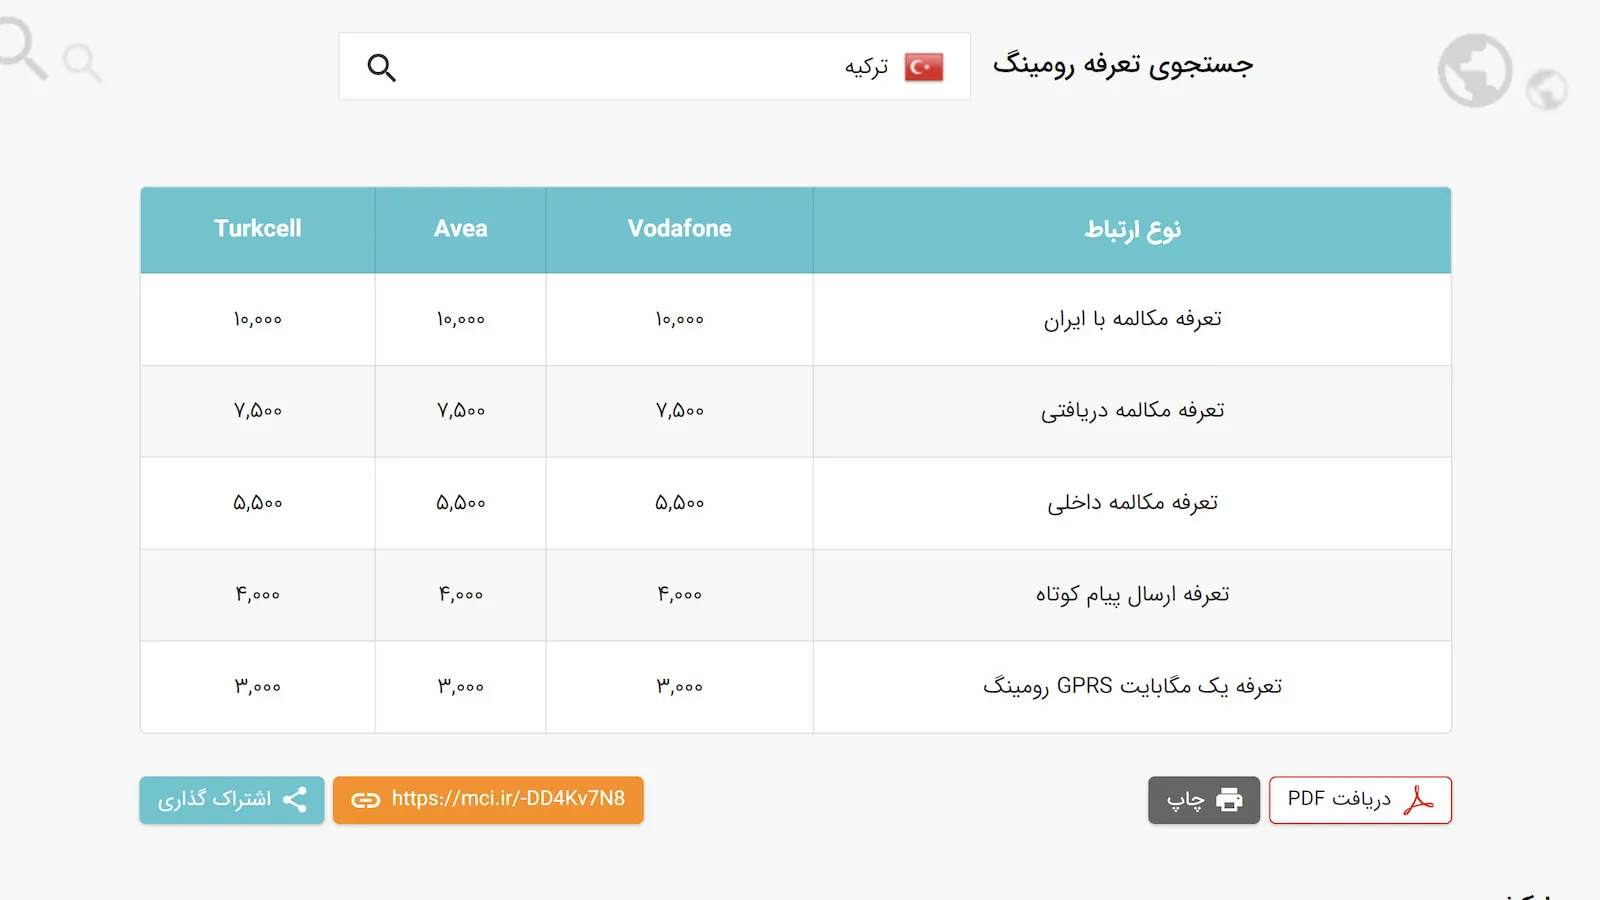This screenshot has height=900, width=1600.
Task: Click Turkcell value for SMS sending
Action: (x=258, y=595)
